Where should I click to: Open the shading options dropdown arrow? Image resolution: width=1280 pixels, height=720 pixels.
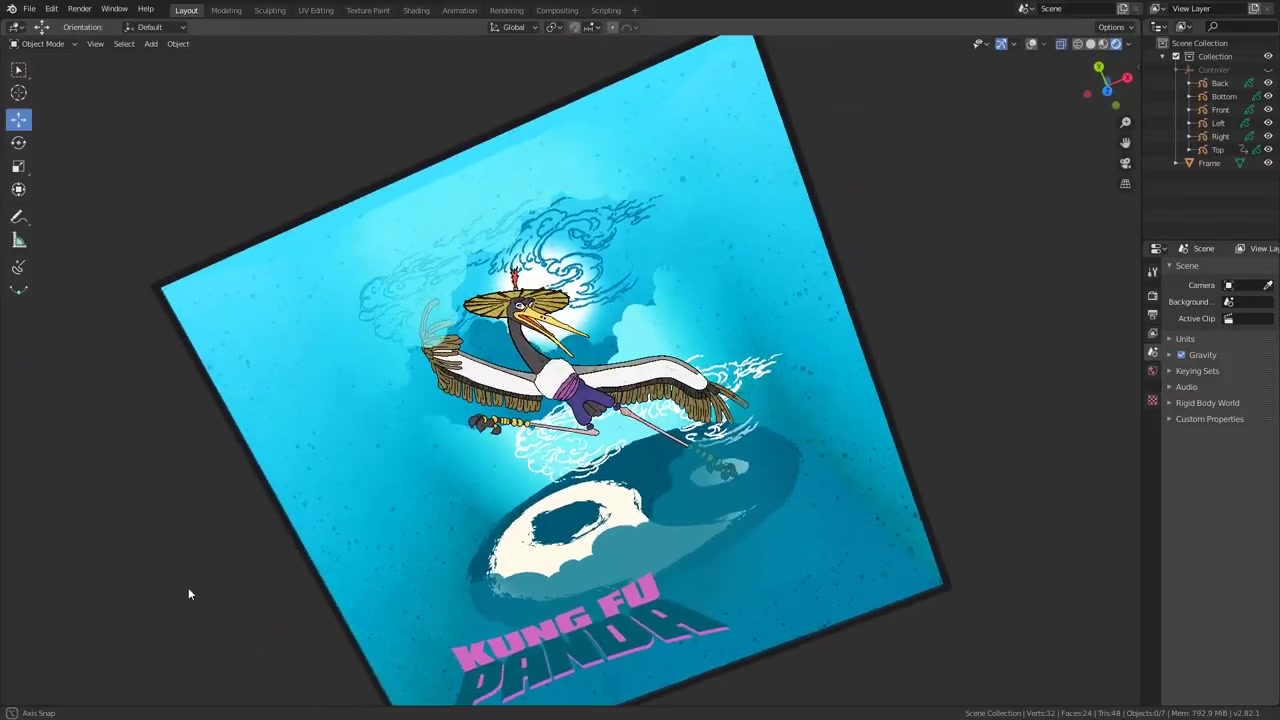click(x=1129, y=44)
